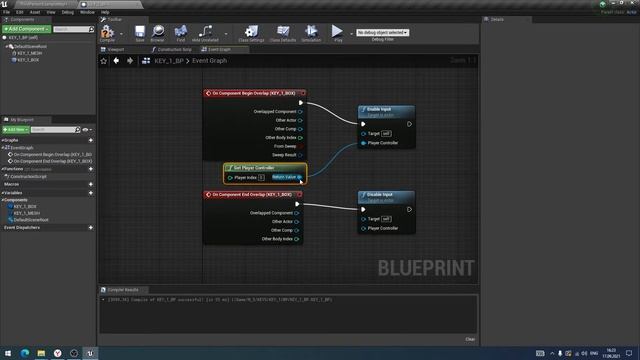Toggle Hide Unrelated nodes icon

point(205,33)
